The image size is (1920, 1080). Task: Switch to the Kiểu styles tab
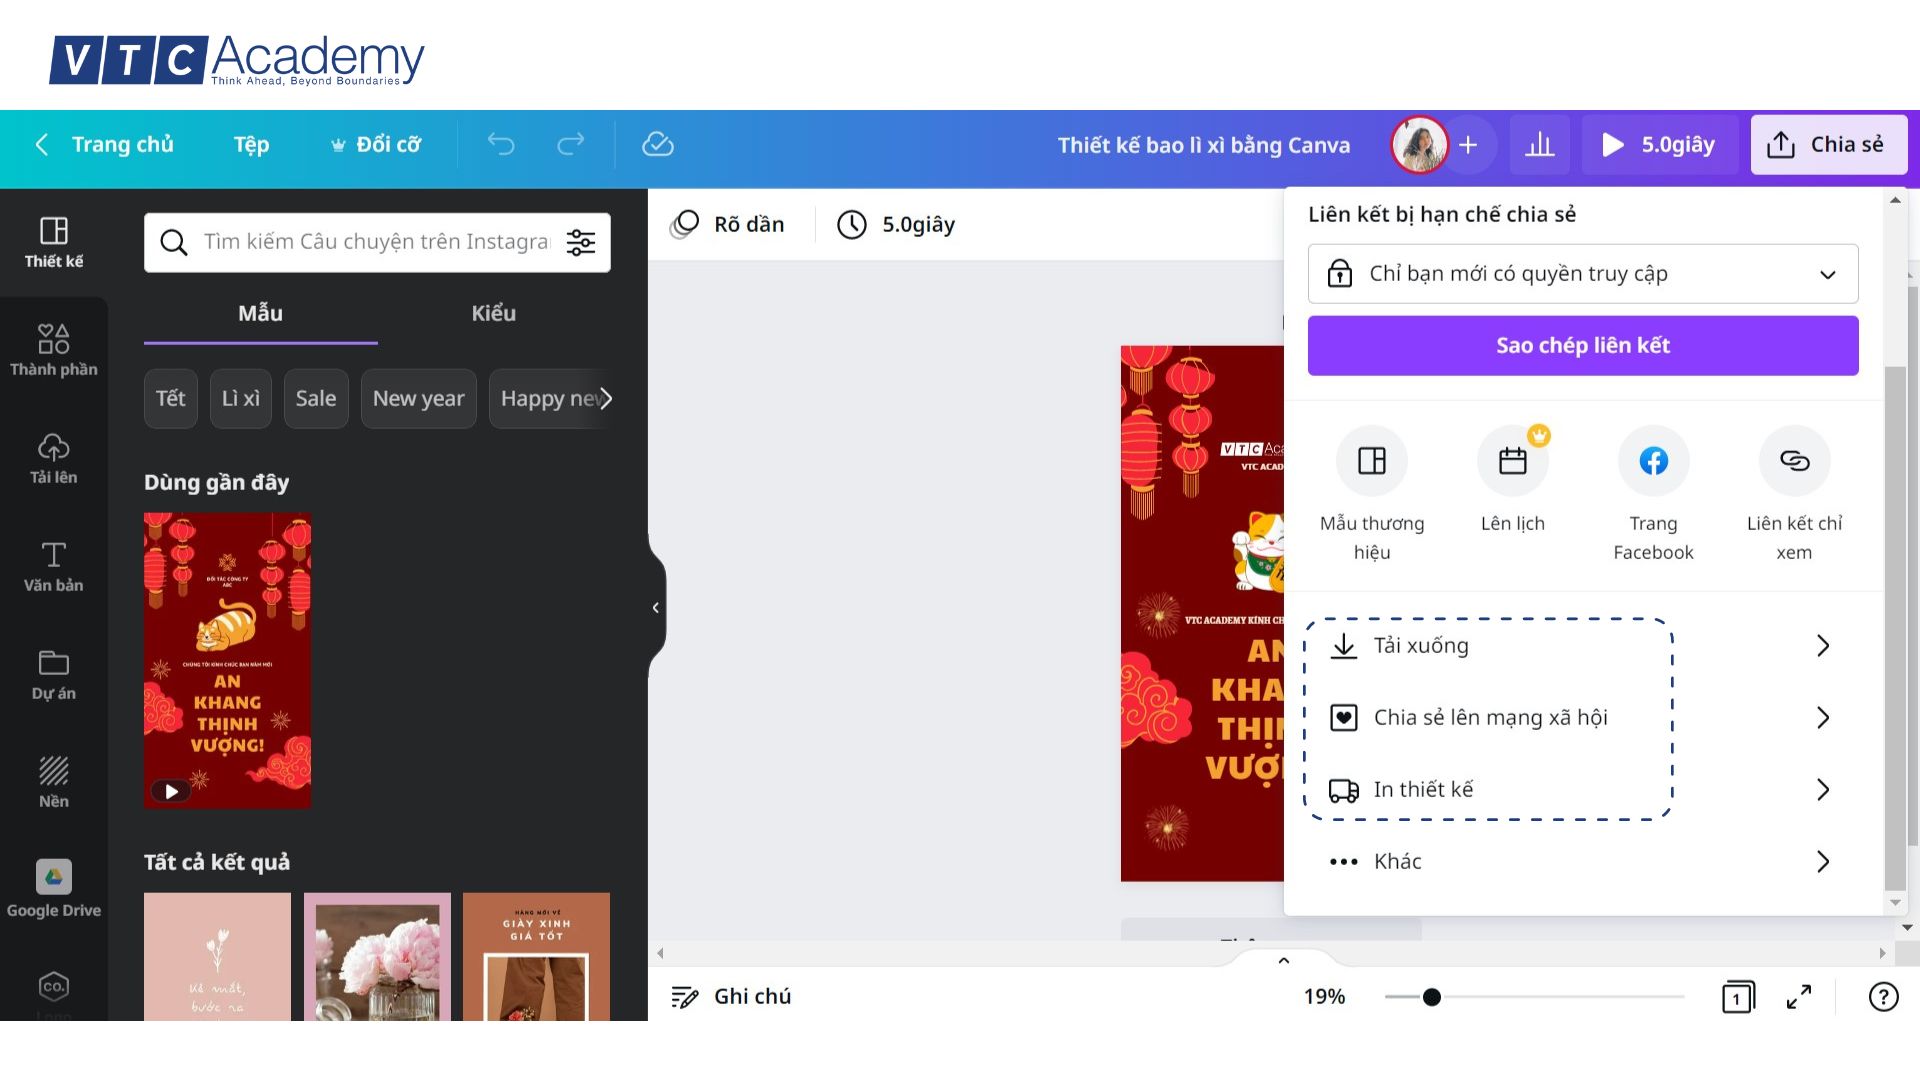(x=493, y=314)
